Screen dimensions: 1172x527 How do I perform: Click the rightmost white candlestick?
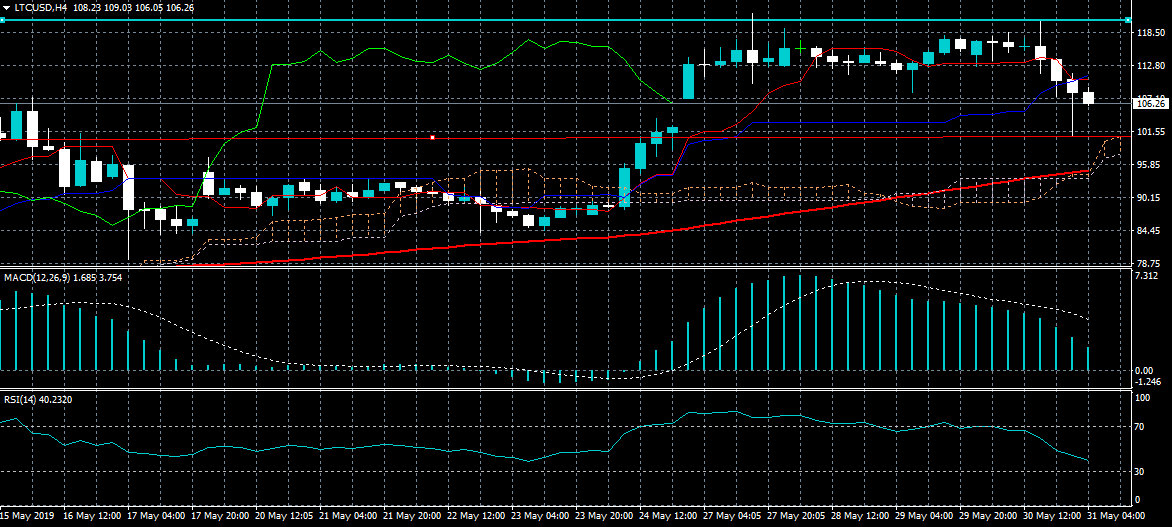pos(1089,97)
